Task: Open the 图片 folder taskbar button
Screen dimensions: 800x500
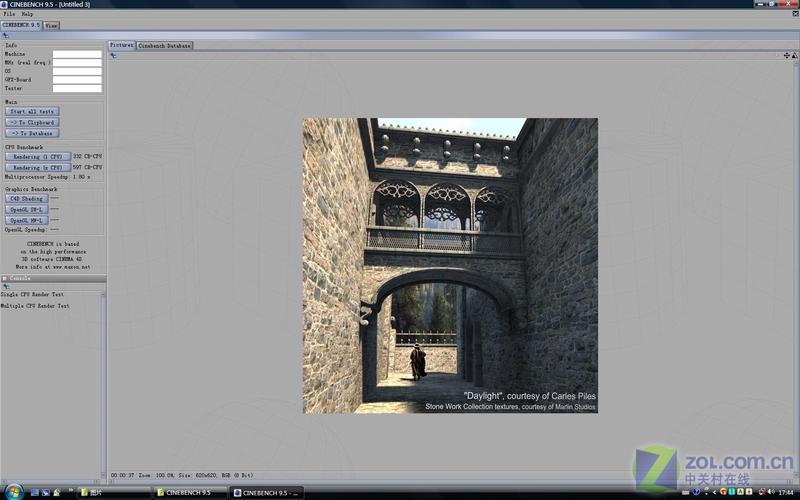Action: tap(113, 492)
